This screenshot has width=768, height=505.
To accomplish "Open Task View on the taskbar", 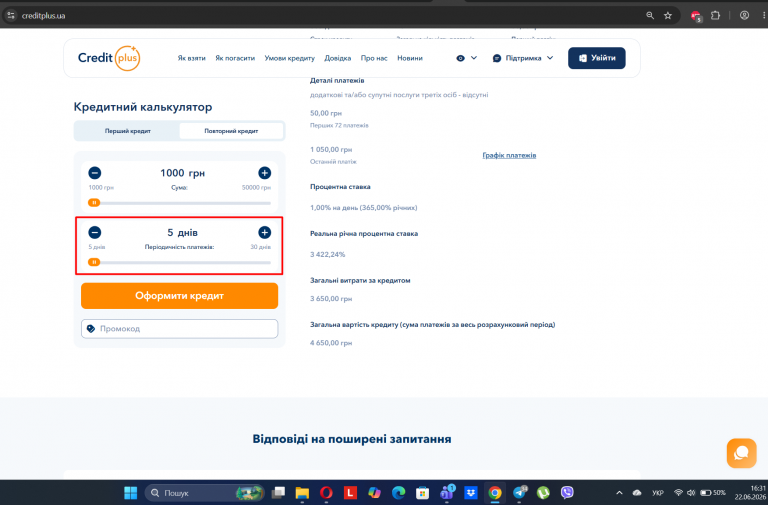I will pyautogui.click(x=278, y=493).
